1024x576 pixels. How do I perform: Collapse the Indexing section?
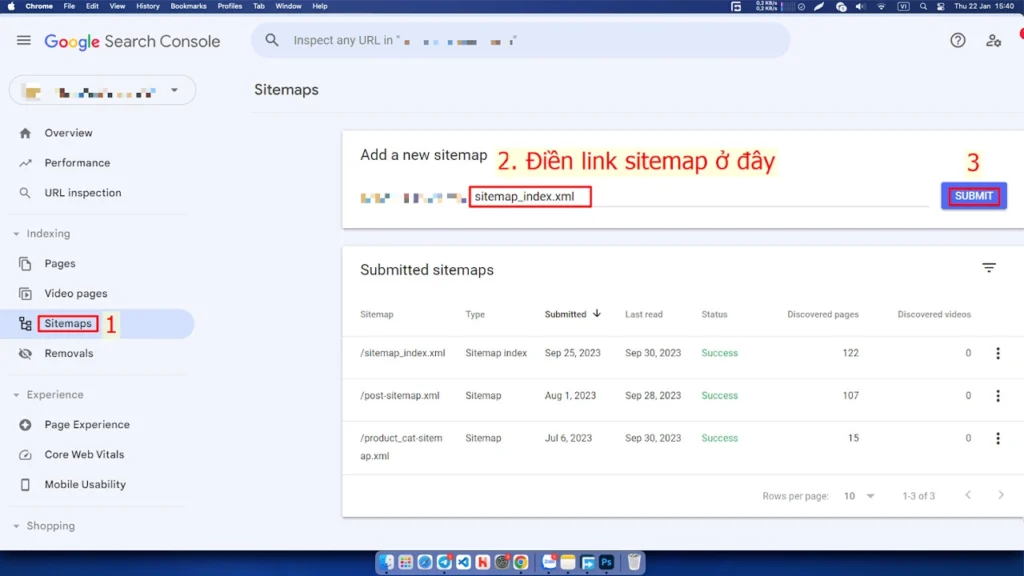18,233
